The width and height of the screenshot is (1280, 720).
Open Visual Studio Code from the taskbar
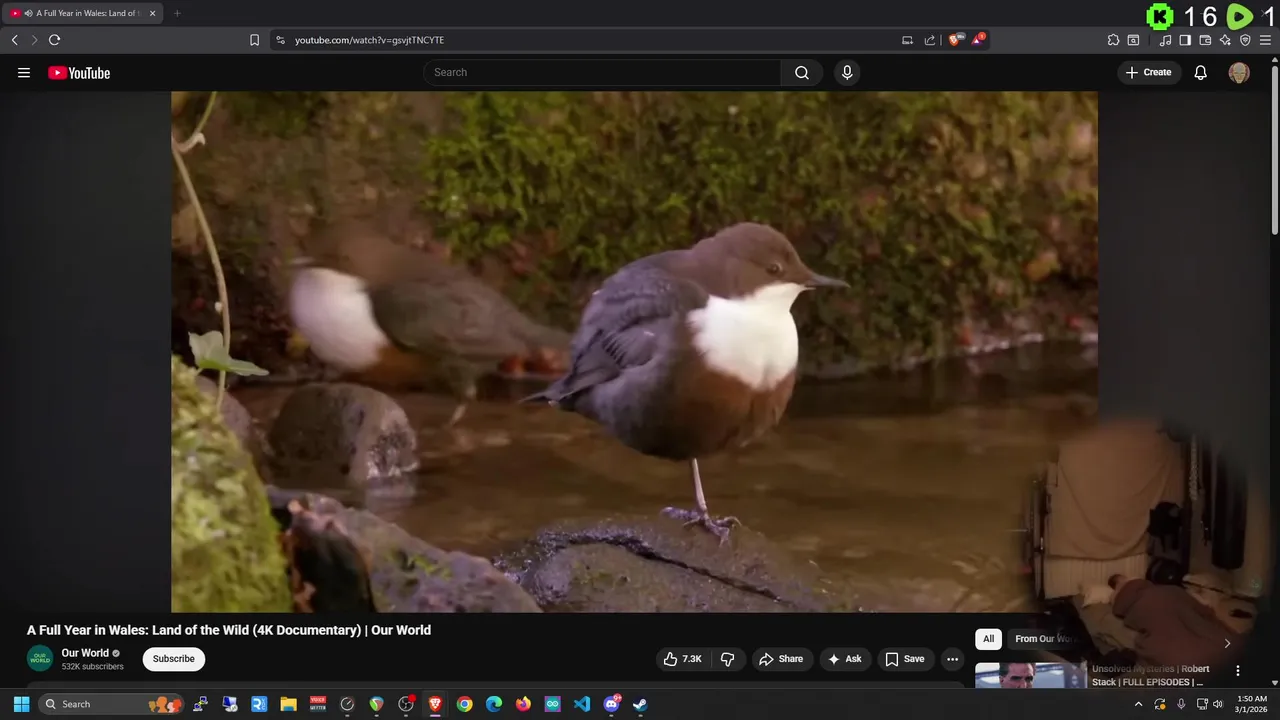click(582, 704)
